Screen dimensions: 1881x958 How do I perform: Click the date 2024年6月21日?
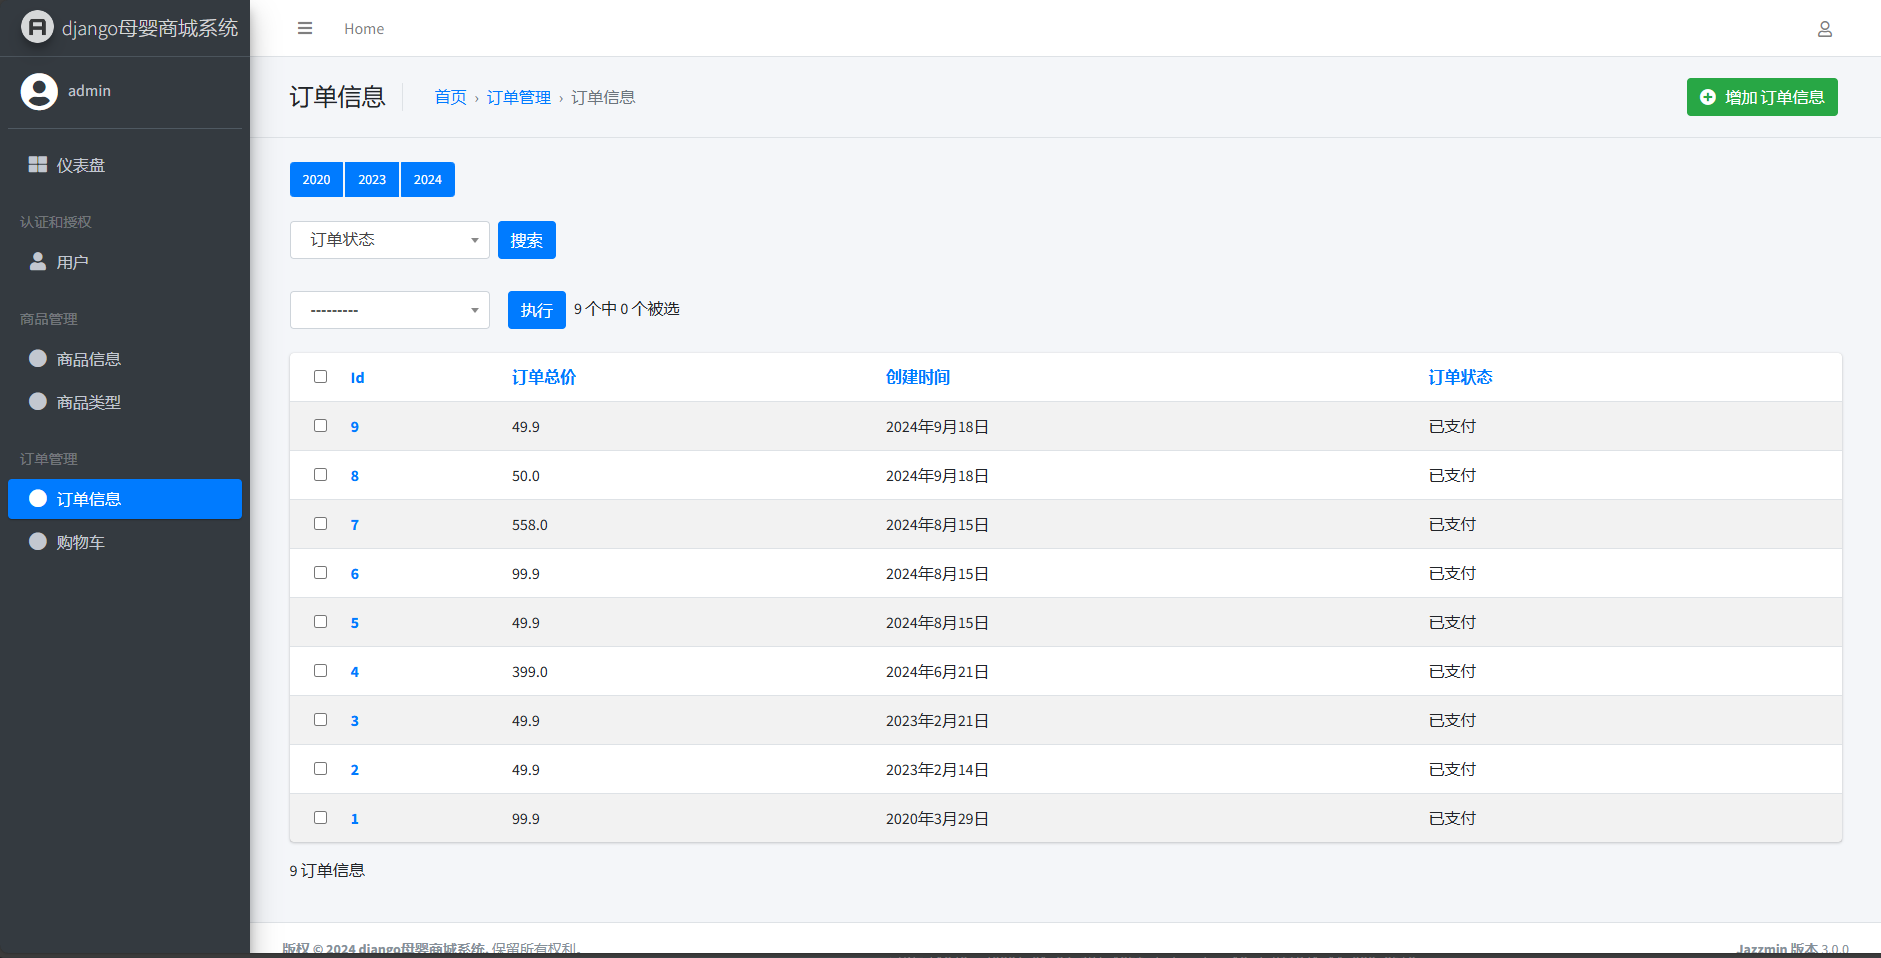coord(937,672)
